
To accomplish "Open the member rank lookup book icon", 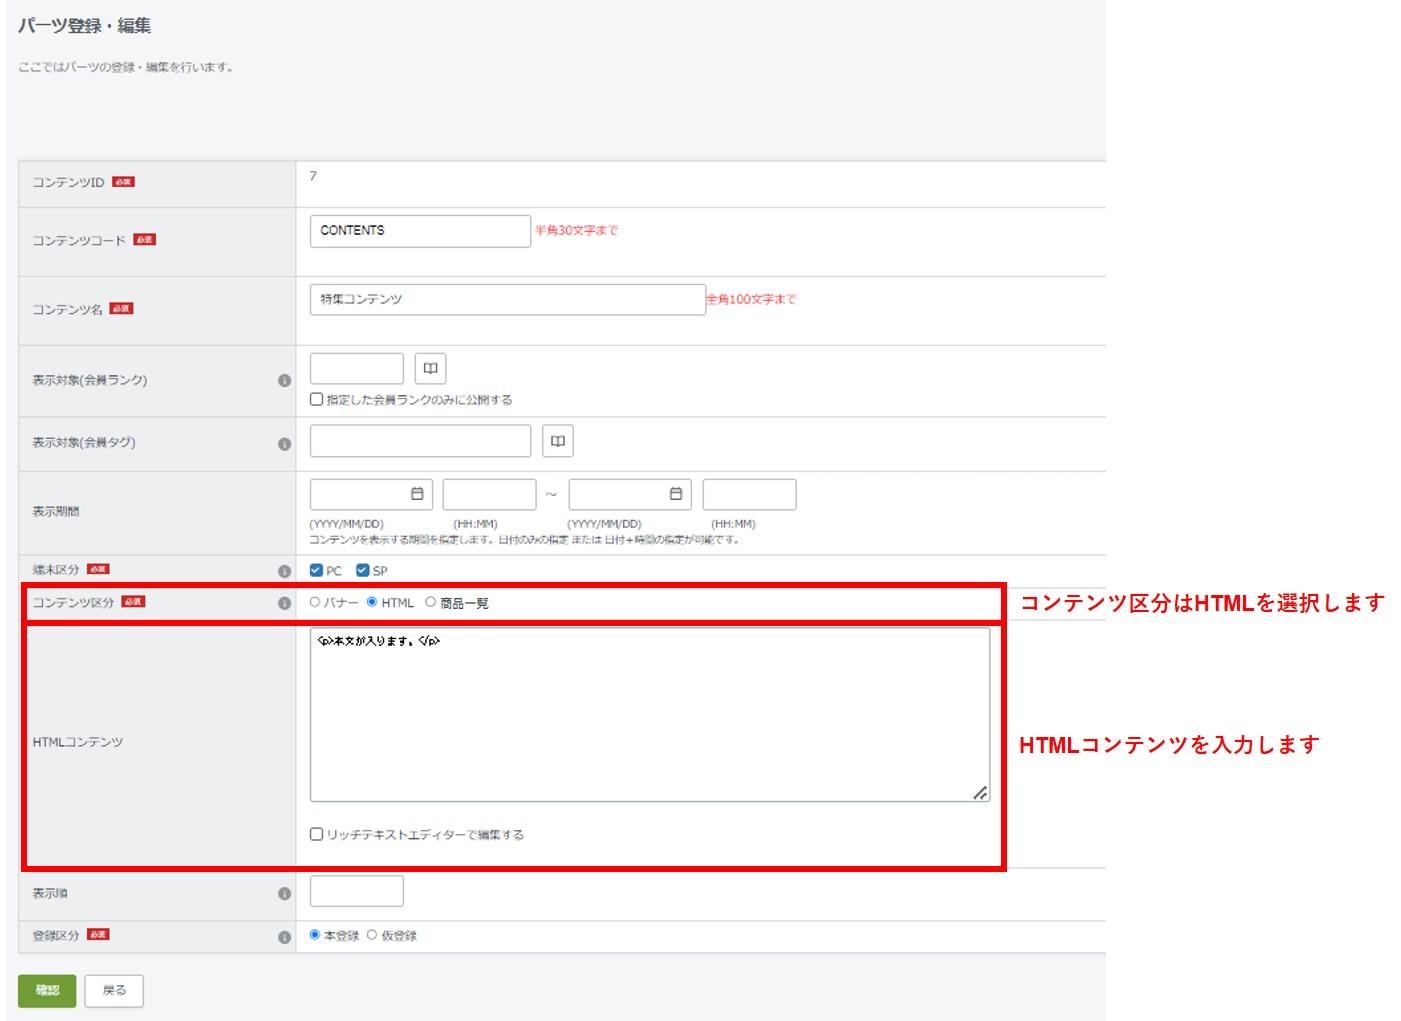I will [430, 368].
